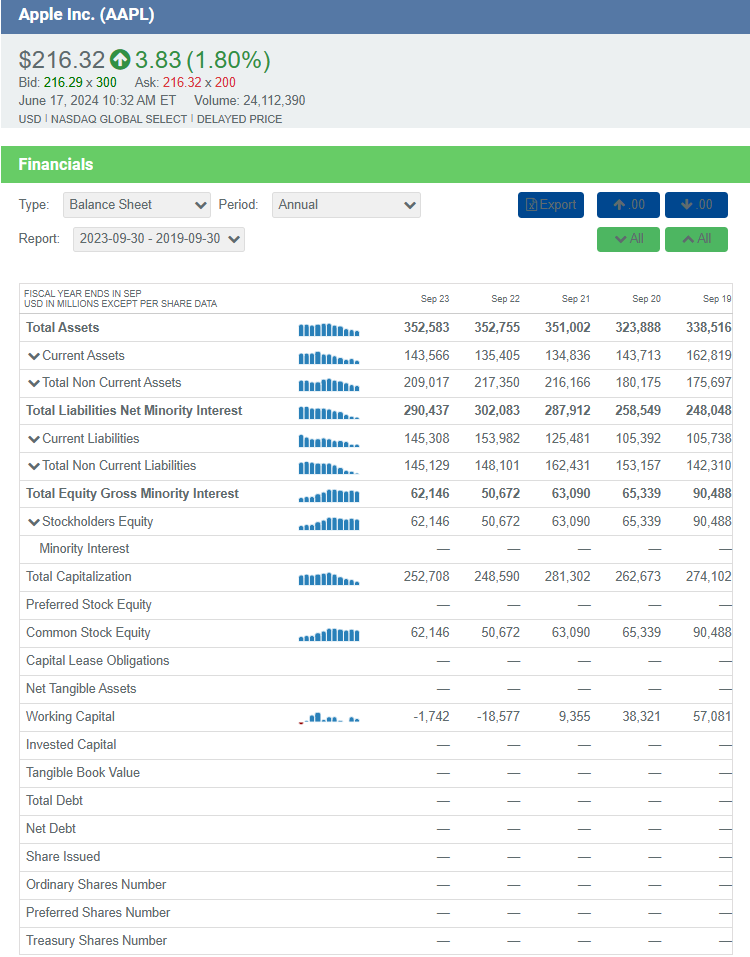Click the Sep 21 column header
Viewport: 750px width, 957px height.
pos(575,298)
